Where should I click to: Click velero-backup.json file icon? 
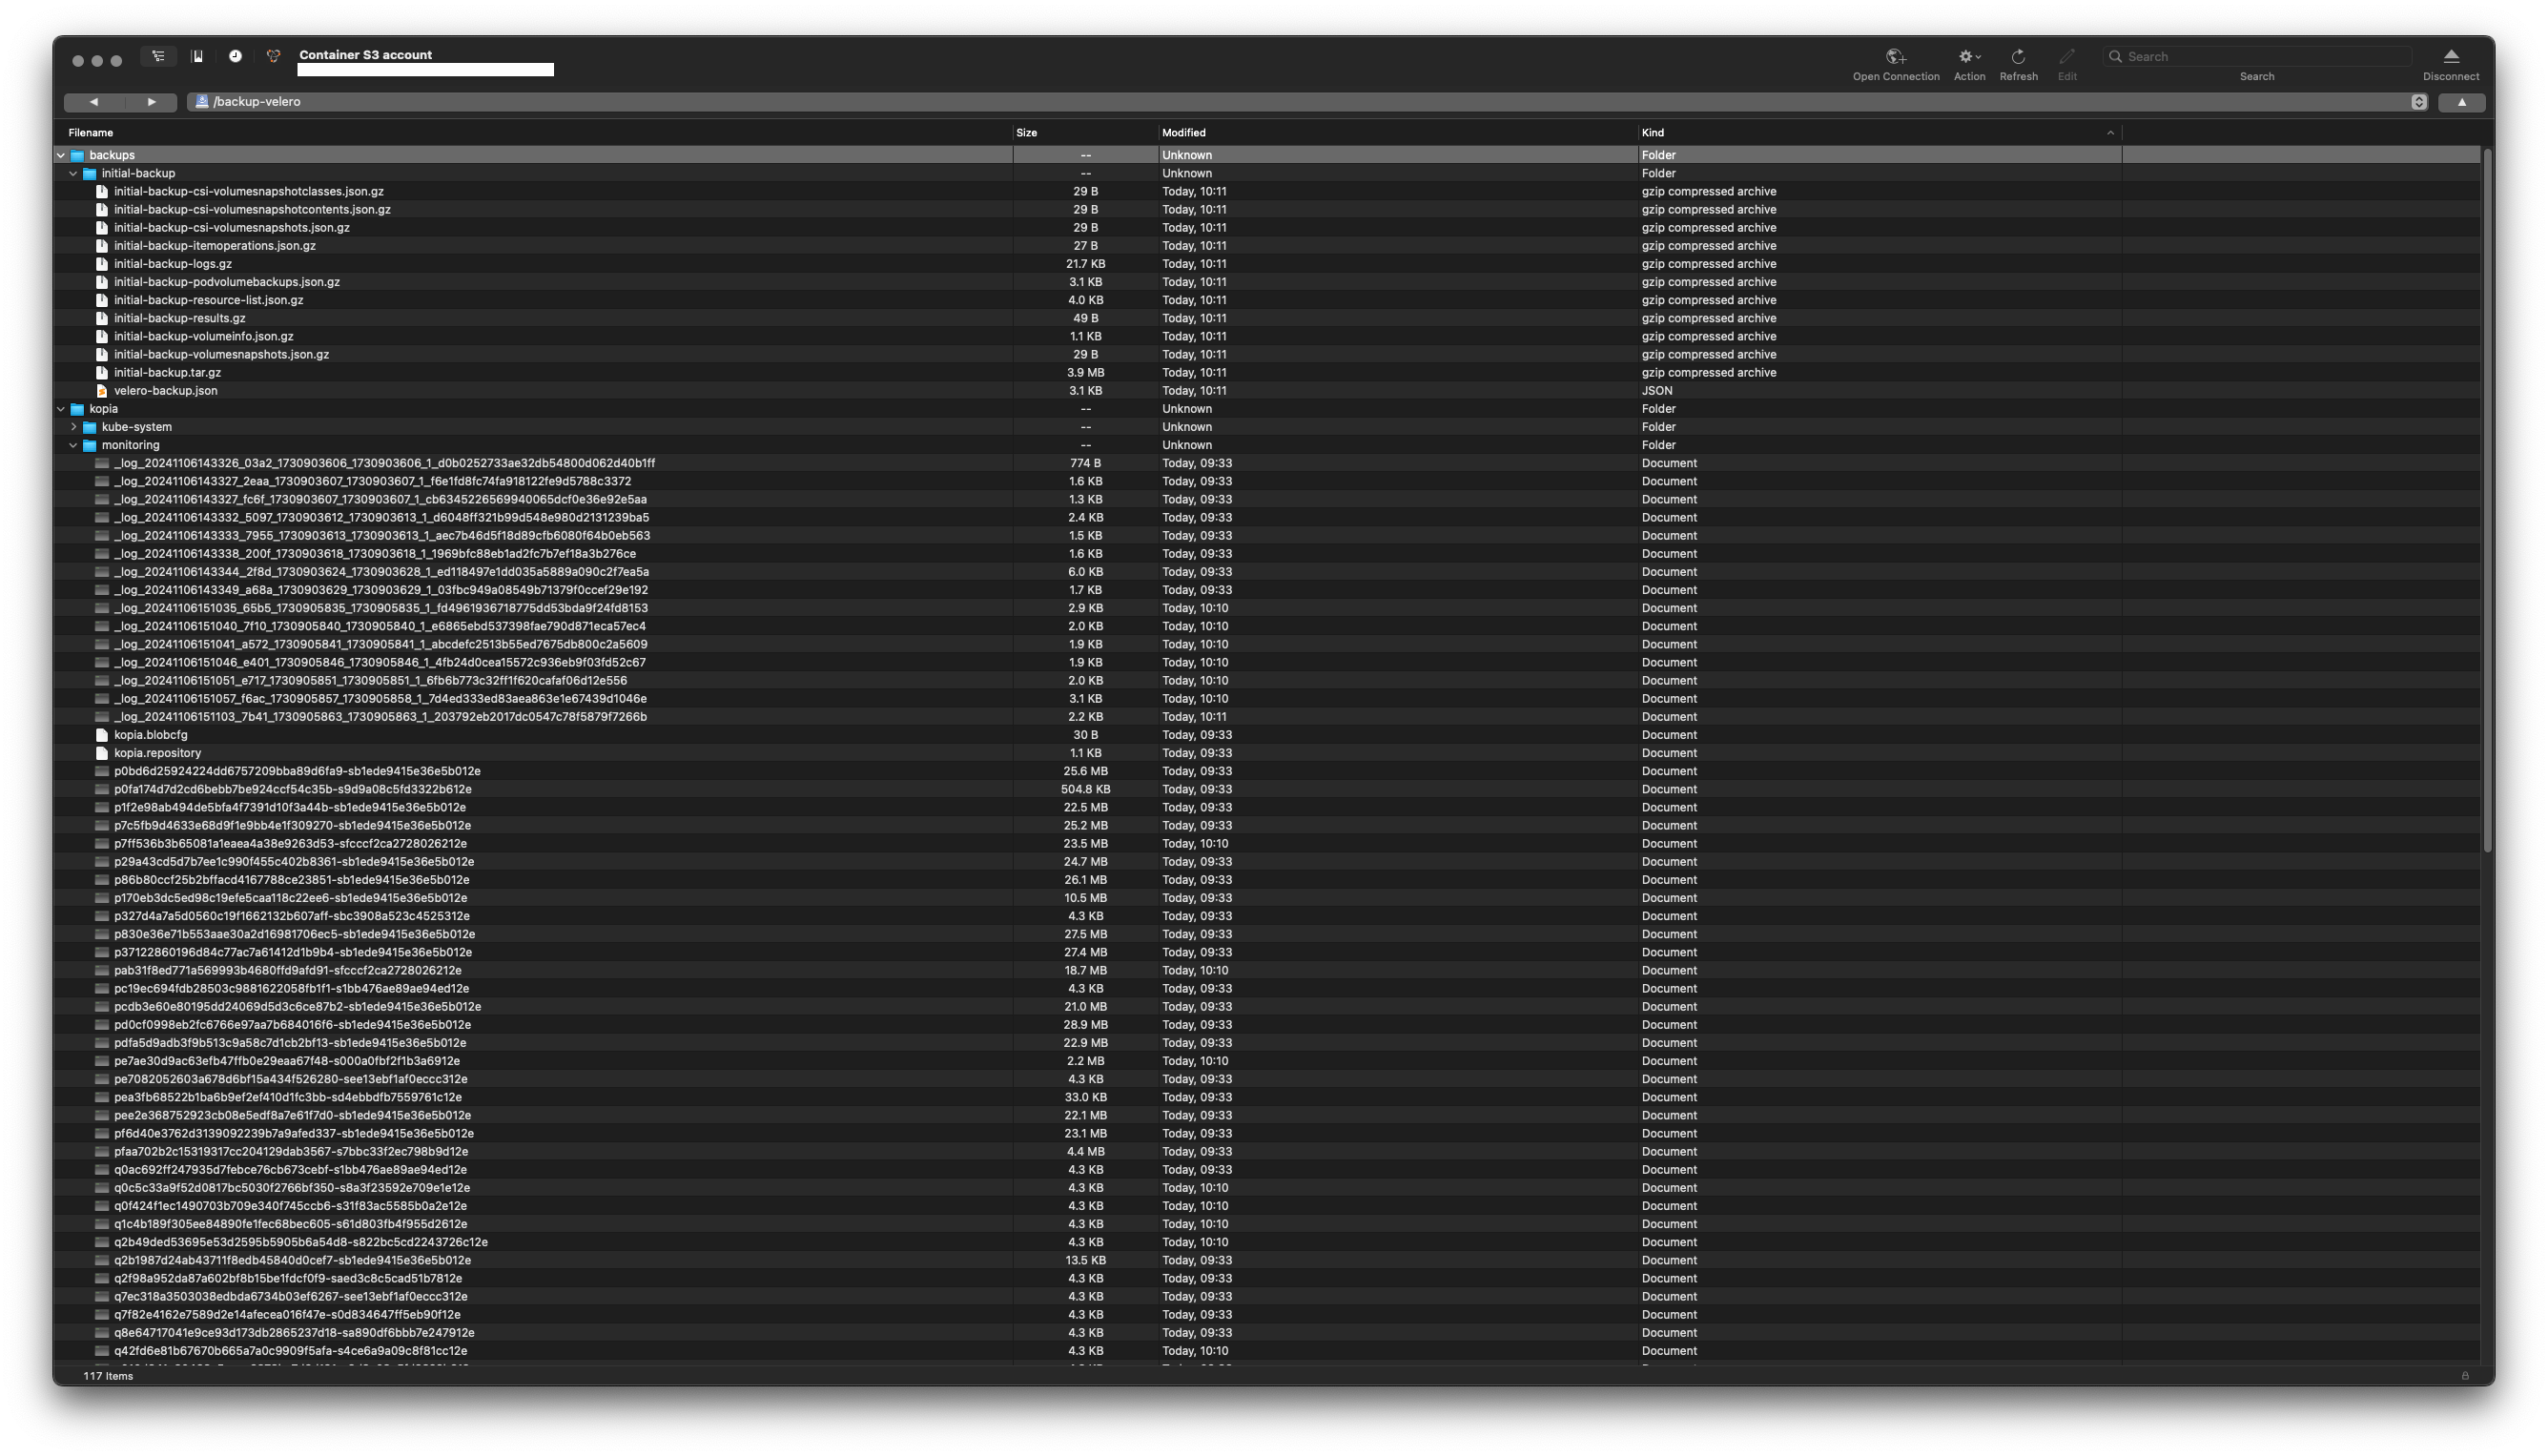(102, 391)
